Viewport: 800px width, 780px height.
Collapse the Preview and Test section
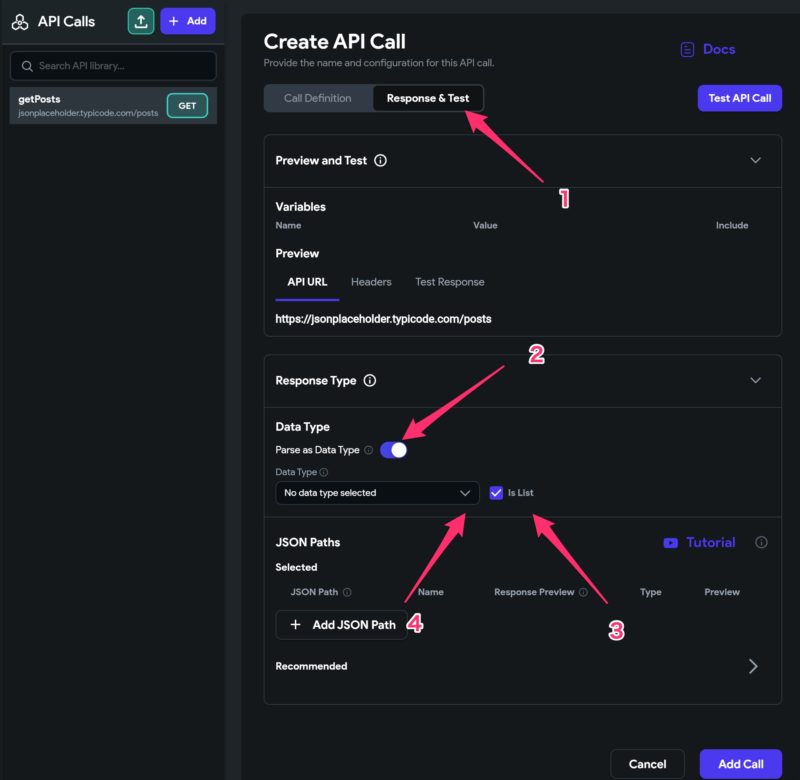tap(755, 160)
